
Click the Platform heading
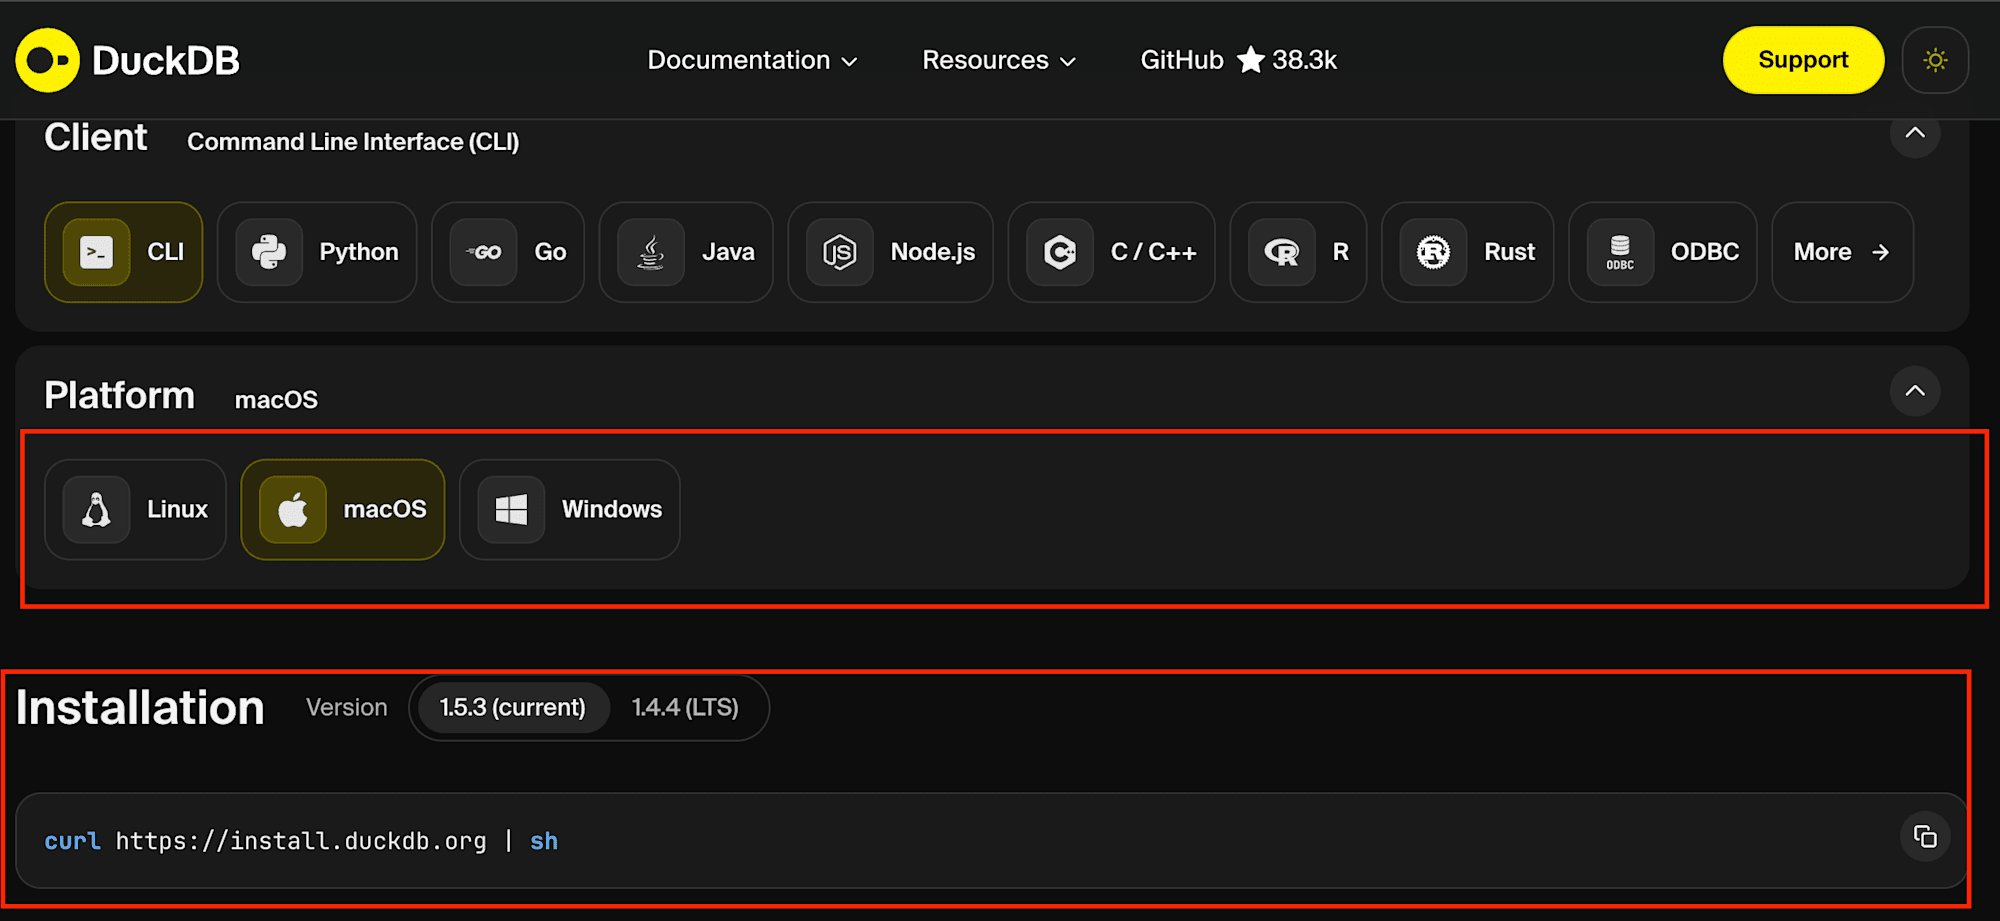coord(119,395)
